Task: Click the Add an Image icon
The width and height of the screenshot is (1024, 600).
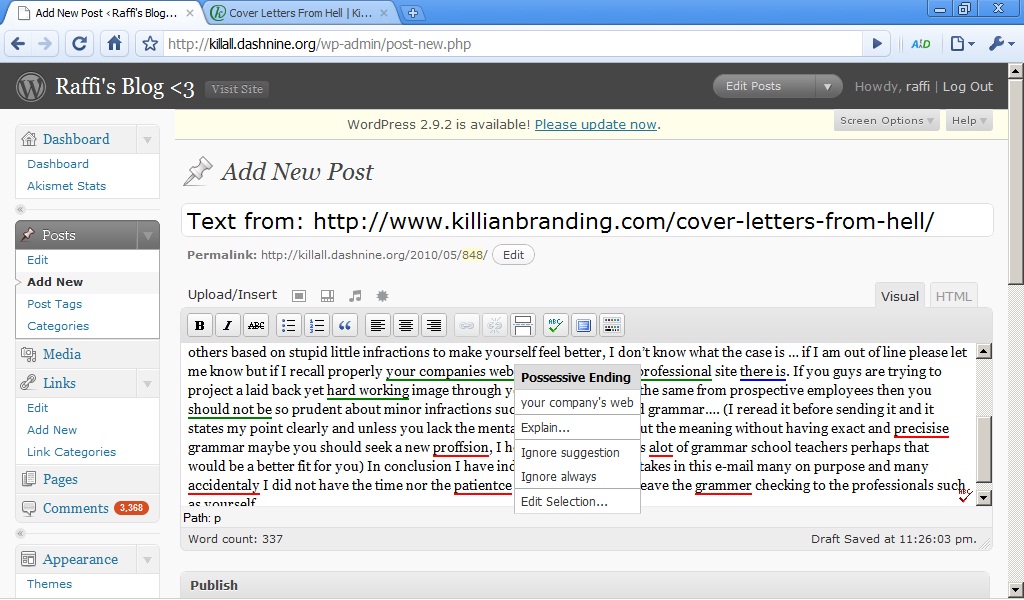Action: click(299, 296)
